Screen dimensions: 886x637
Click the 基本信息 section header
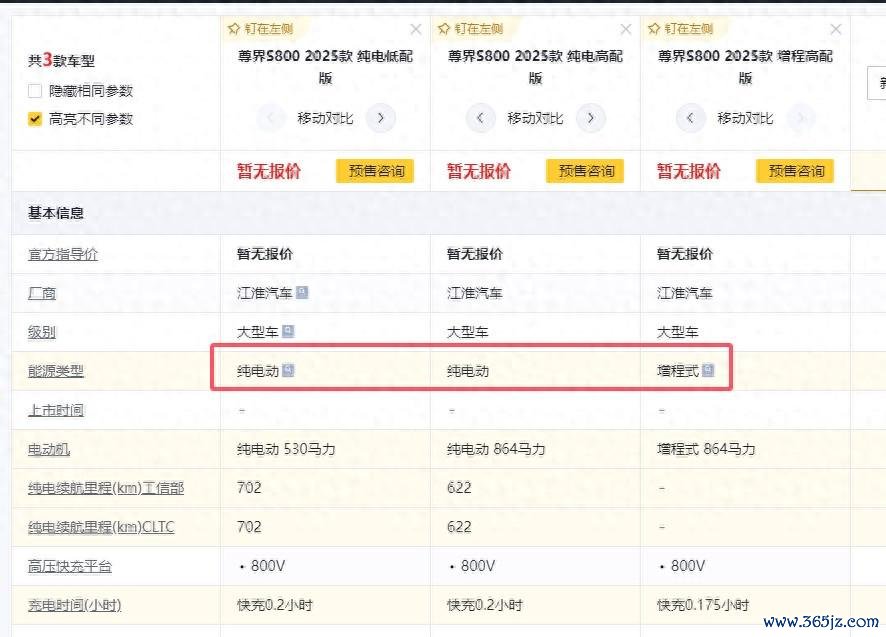pyautogui.click(x=56, y=213)
